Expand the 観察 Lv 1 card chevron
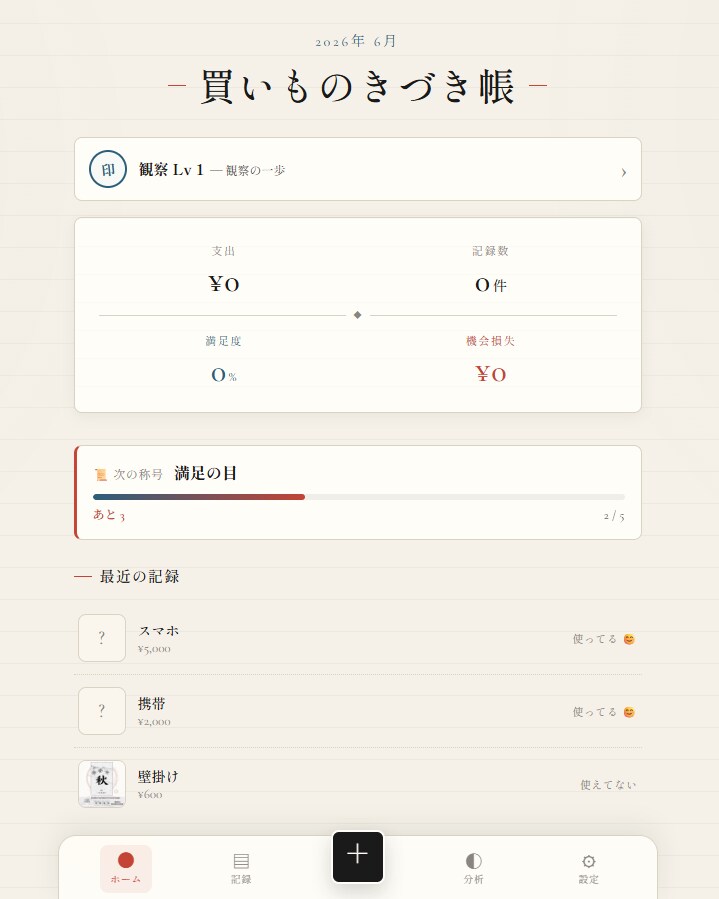This screenshot has height=899, width=719. click(x=624, y=172)
